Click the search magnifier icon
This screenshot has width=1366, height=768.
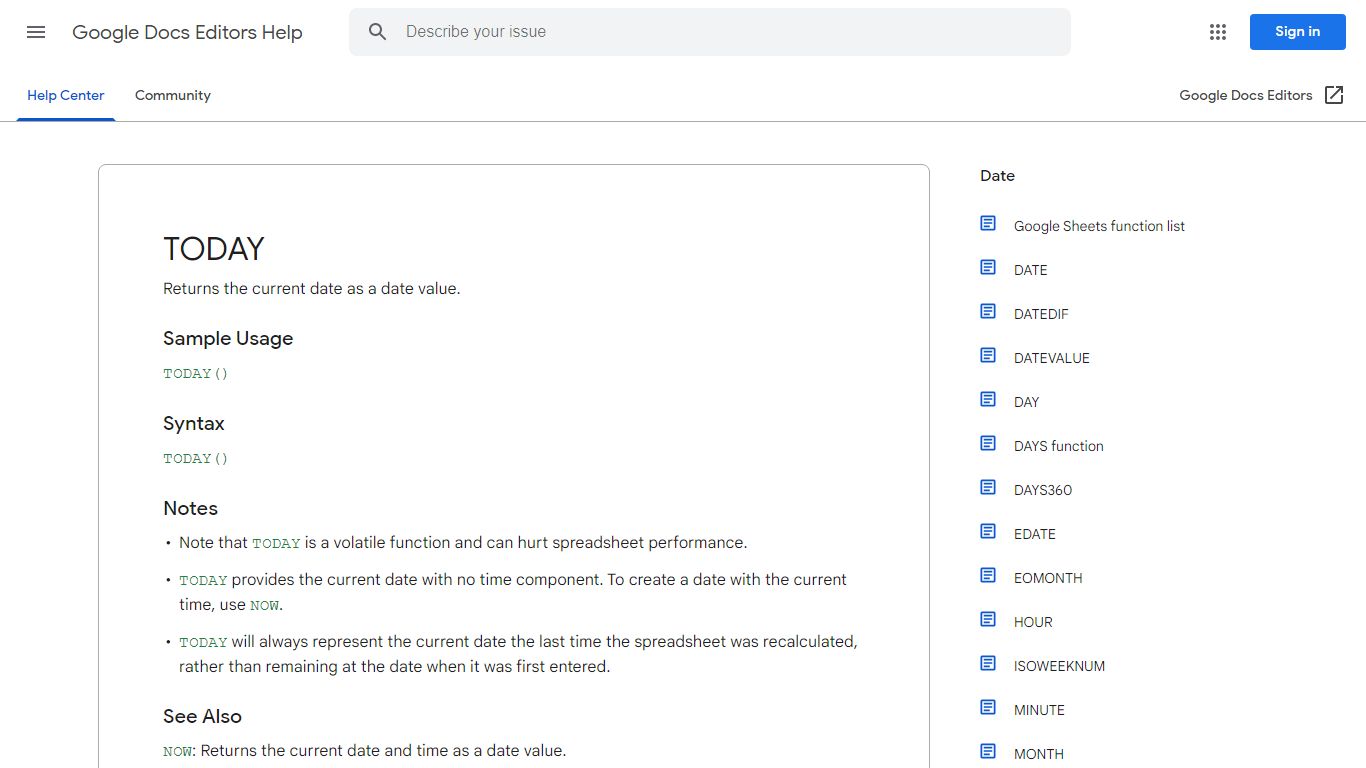pos(377,32)
